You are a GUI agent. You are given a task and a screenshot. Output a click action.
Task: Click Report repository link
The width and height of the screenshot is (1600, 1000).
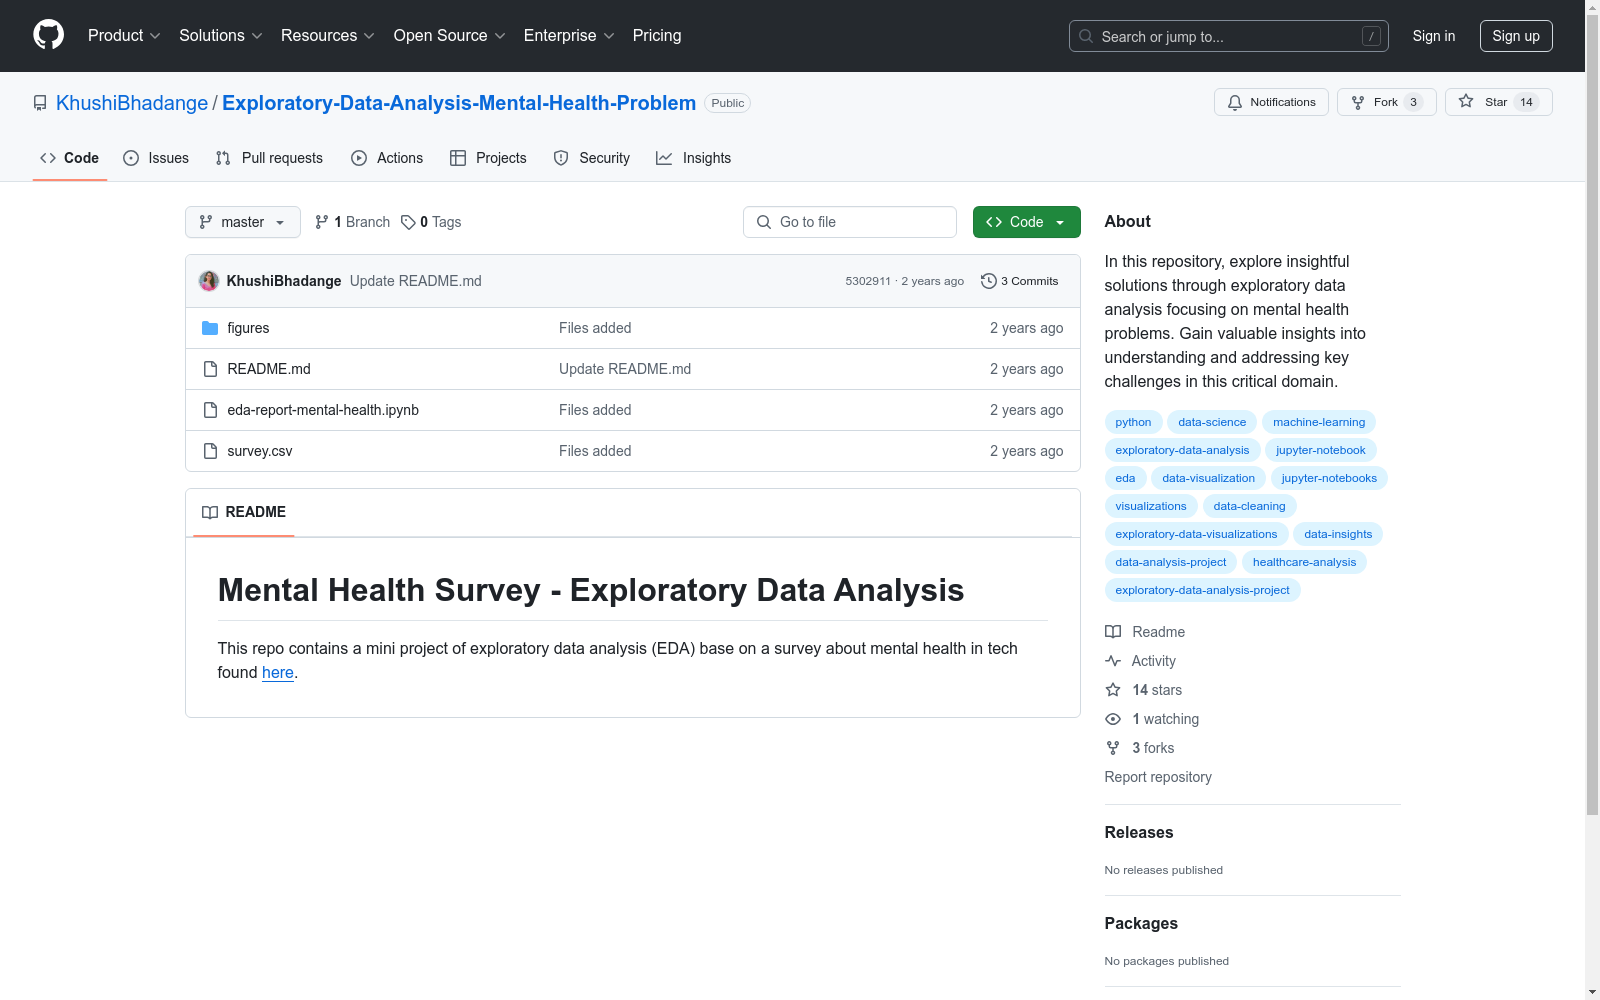coord(1158,777)
